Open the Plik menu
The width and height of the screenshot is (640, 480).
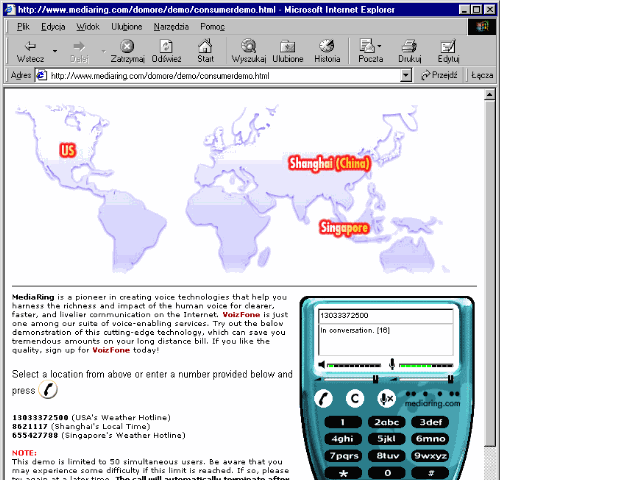pyautogui.click(x=23, y=27)
